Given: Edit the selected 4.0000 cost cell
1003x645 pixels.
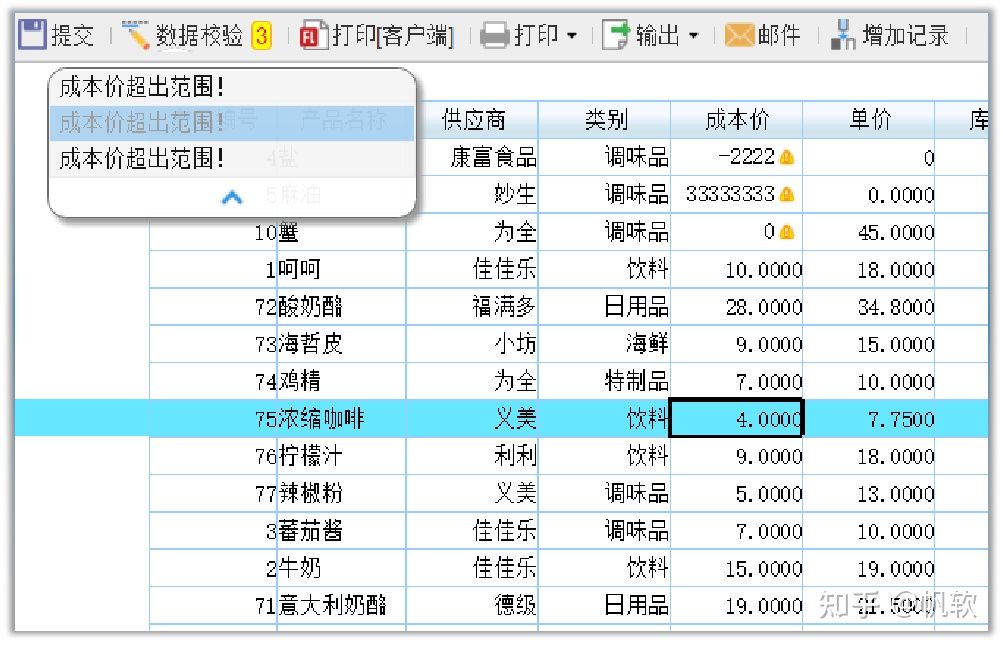Looking at the screenshot, I should click(736, 418).
